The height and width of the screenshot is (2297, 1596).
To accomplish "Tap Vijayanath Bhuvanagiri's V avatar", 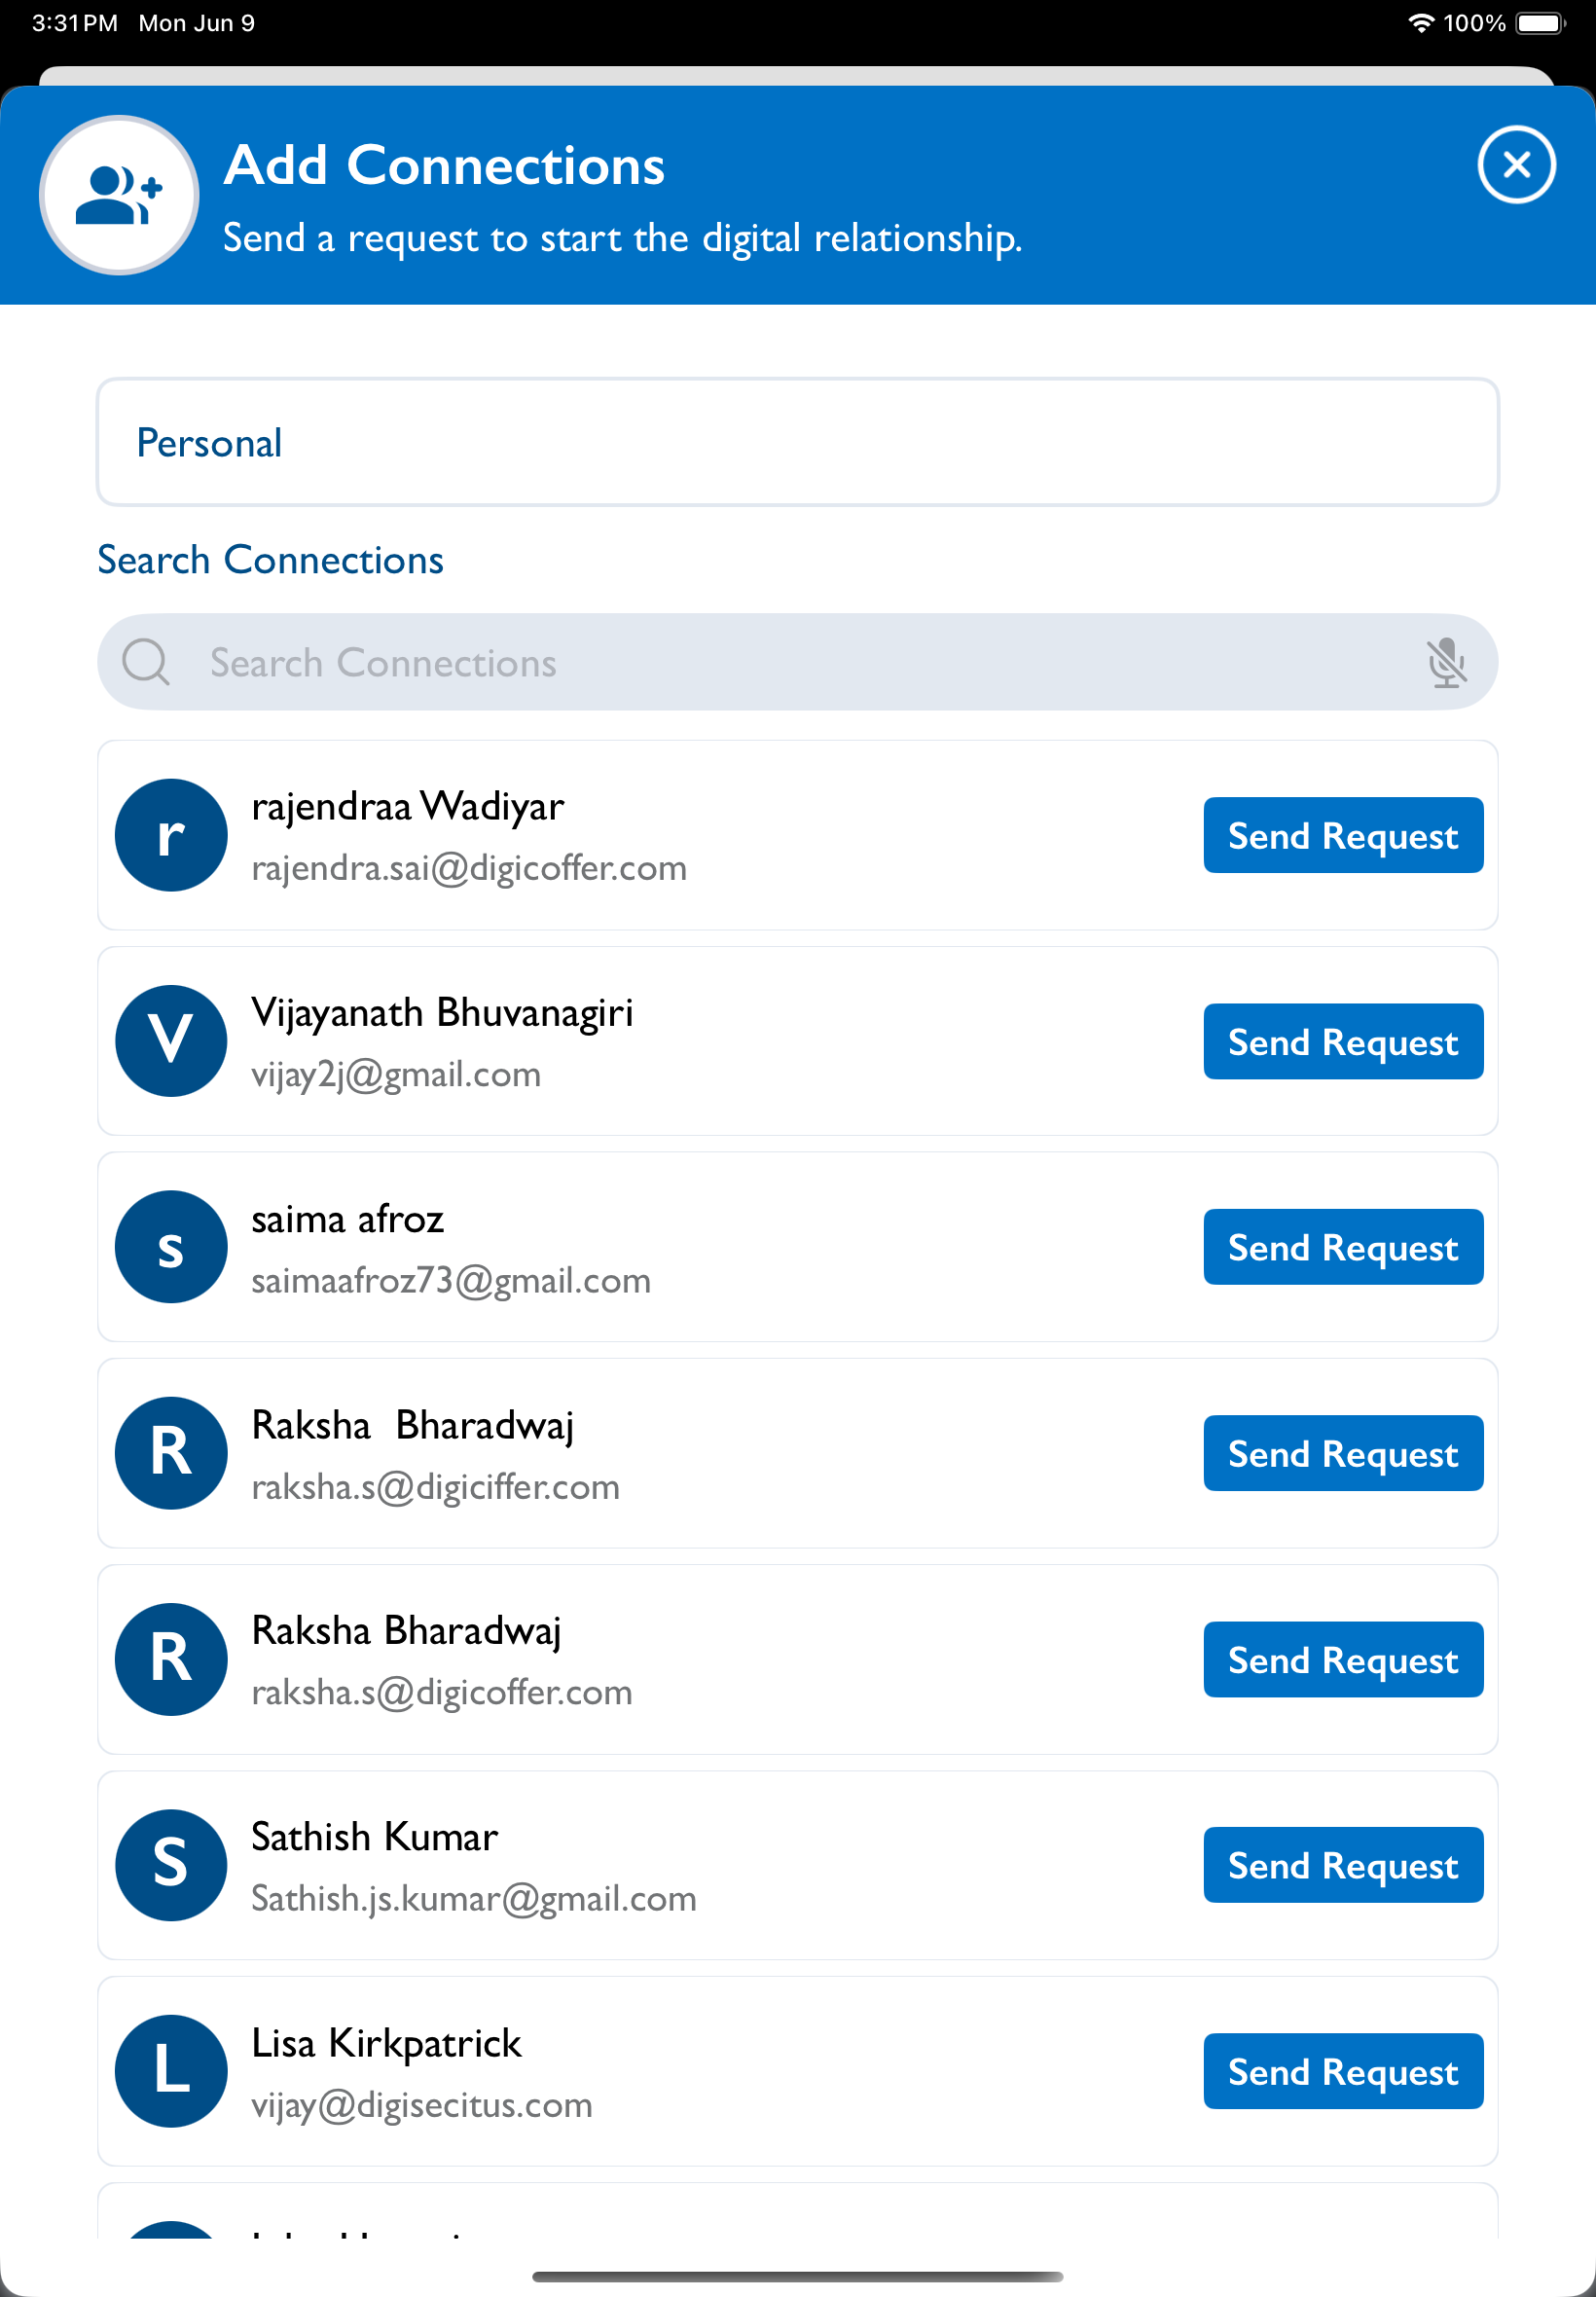I will (x=171, y=1041).
